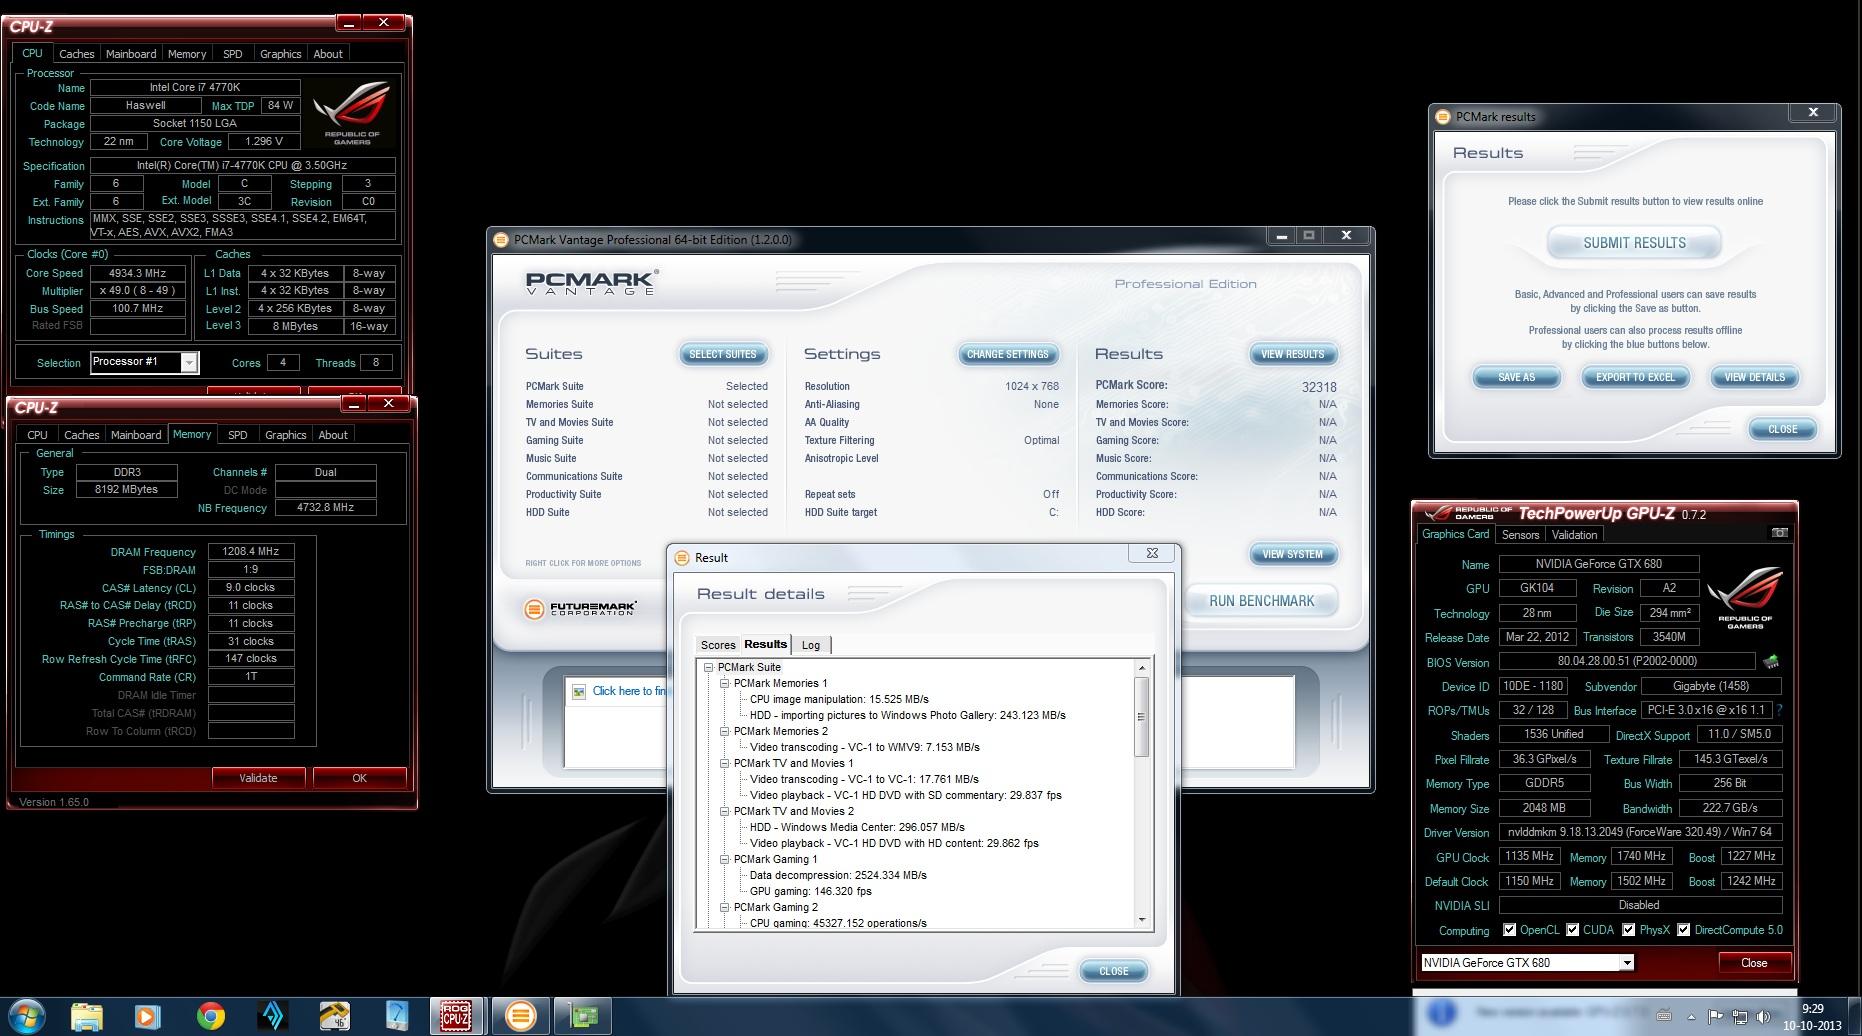1862x1036 pixels.
Task: Click the Futuremark Corporation logo
Action: click(580, 608)
